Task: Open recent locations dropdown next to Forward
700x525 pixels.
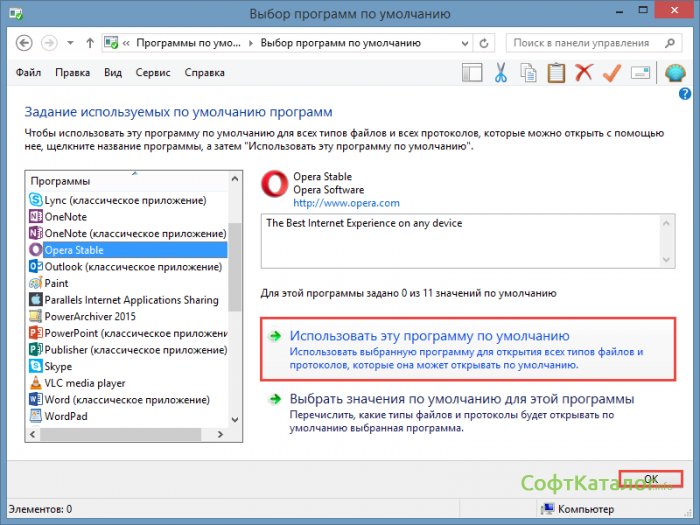Action: pyautogui.click(x=70, y=43)
